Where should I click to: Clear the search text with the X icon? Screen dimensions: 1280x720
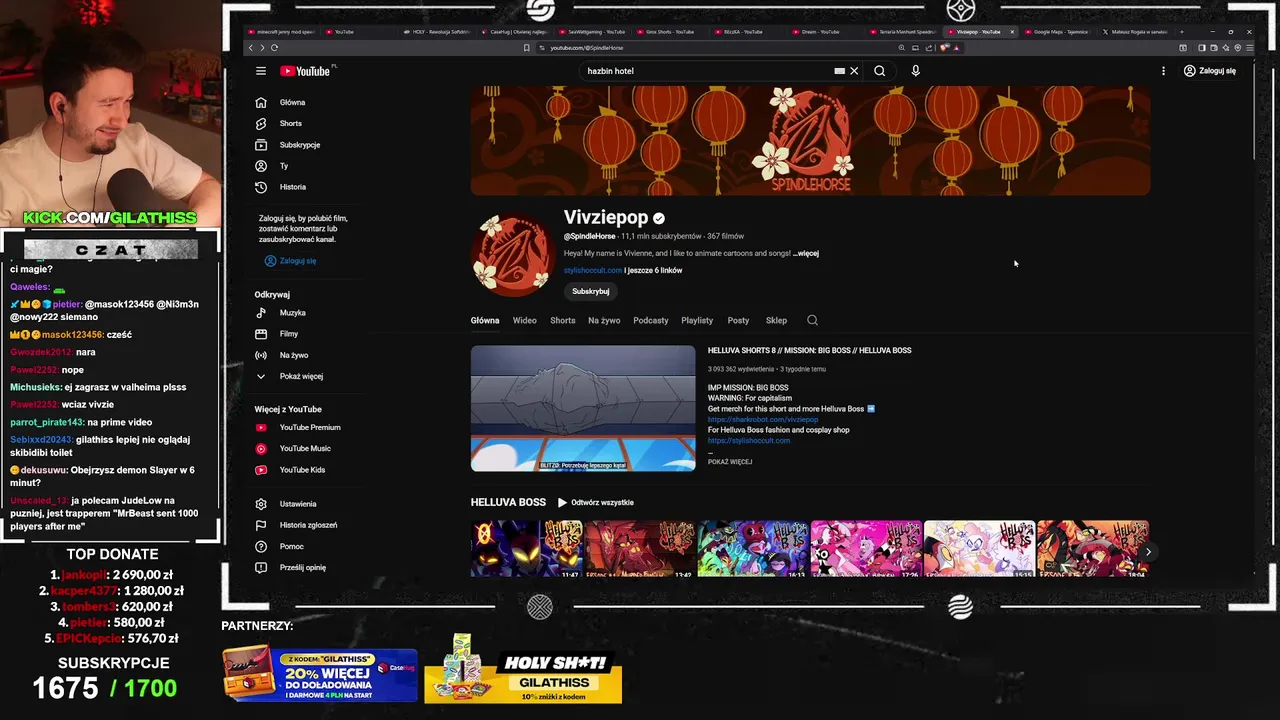tap(854, 71)
